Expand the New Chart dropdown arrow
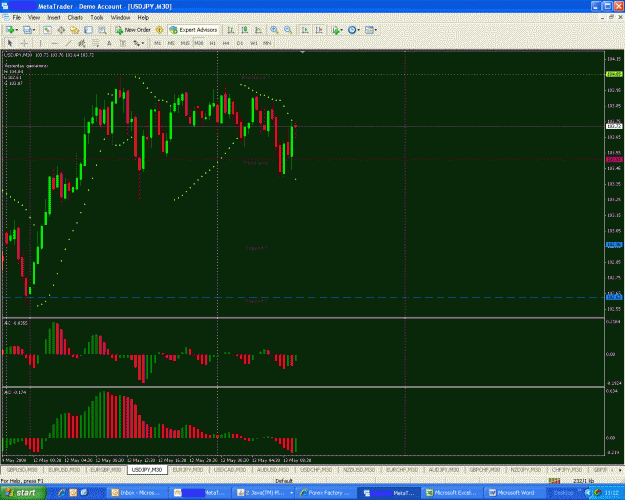The image size is (625, 500). [16, 30]
